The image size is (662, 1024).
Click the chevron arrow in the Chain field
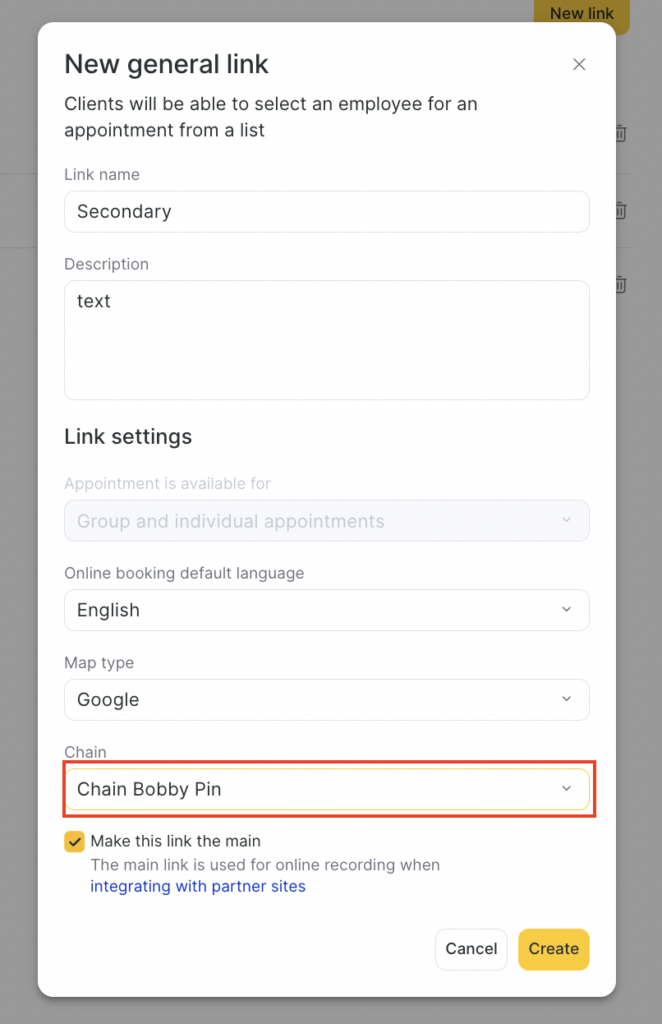pyautogui.click(x=567, y=789)
